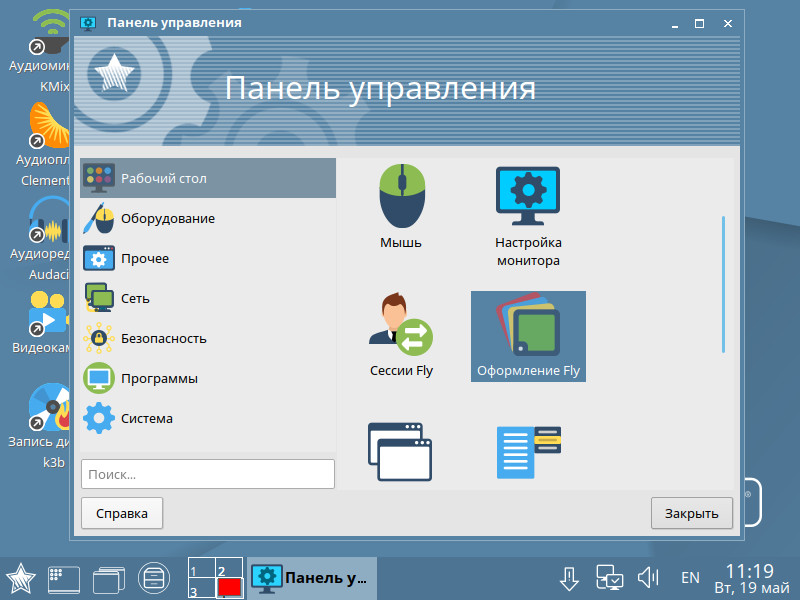
Task: Click the stacked windows icon on the taskbar
Action: point(109,580)
